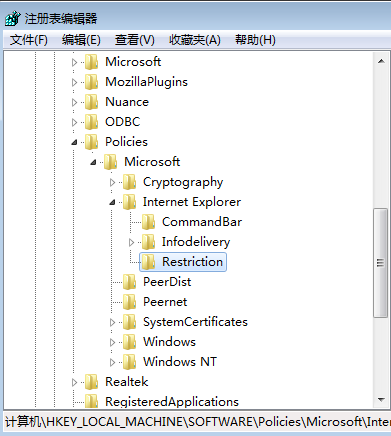Viewport: 391px width, 436px height.
Task: Expand the SystemCertificates key
Action: point(112,322)
